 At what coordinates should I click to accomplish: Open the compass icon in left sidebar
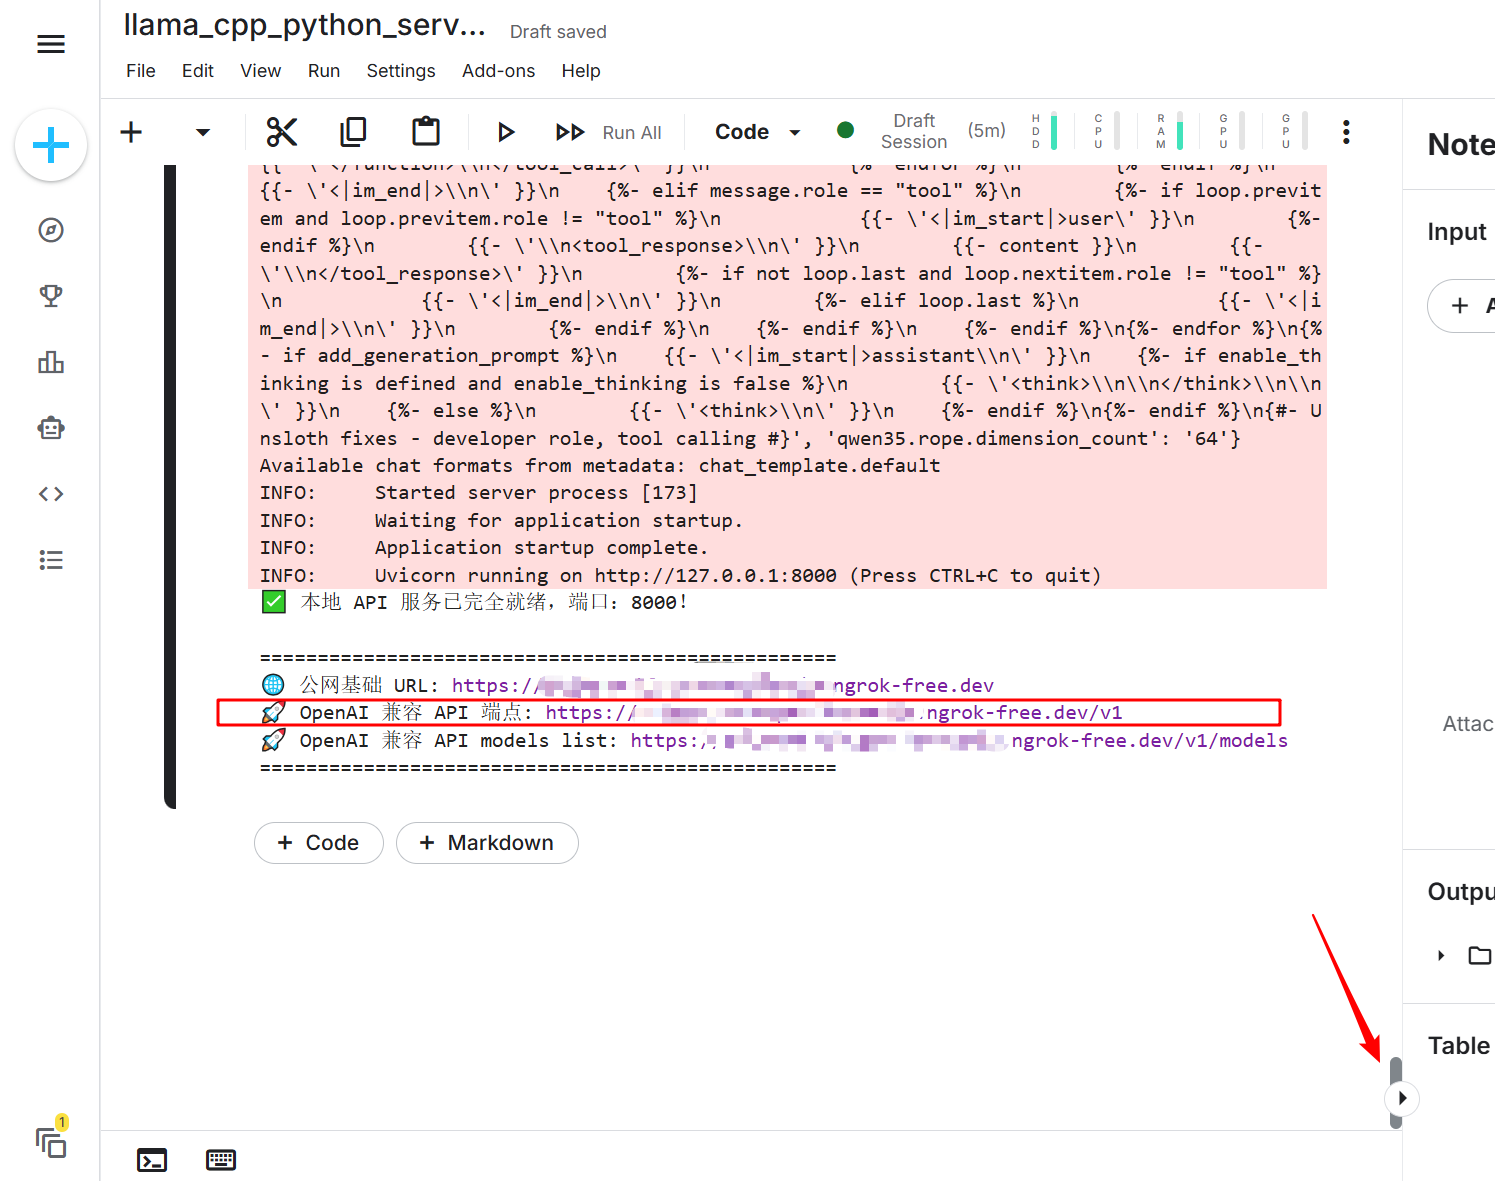pos(51,230)
